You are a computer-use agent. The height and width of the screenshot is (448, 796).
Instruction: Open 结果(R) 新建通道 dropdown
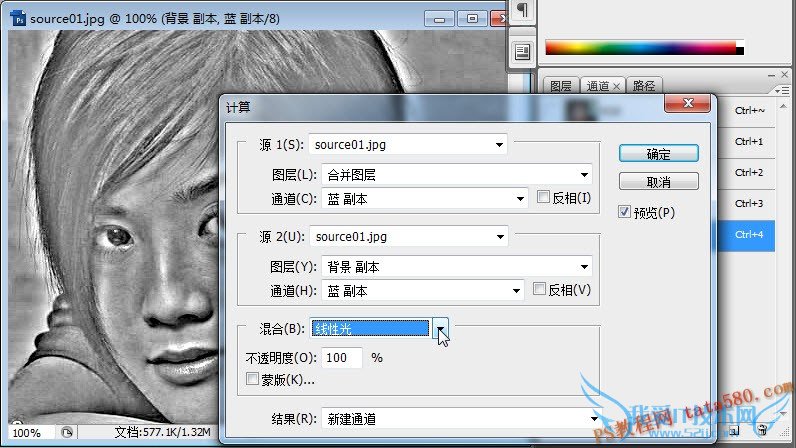coord(462,419)
